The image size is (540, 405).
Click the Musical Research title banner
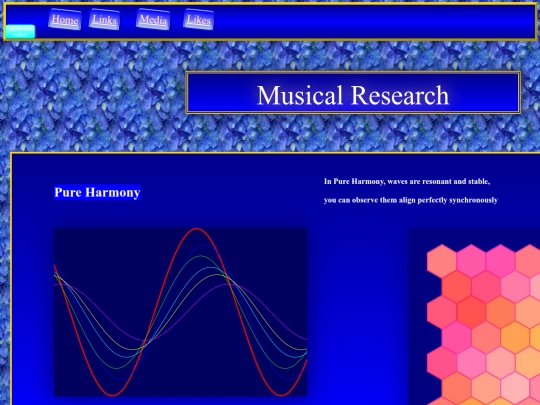353,92
